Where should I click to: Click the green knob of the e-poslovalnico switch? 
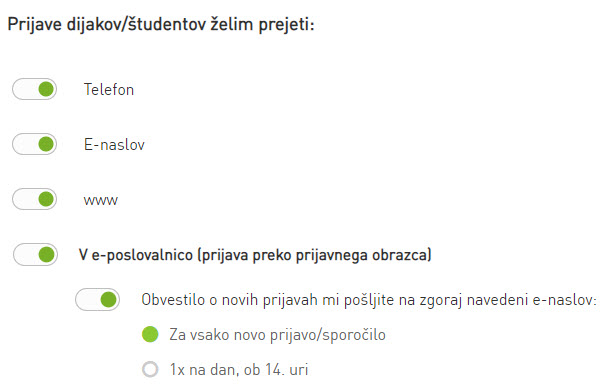[x=47, y=254]
